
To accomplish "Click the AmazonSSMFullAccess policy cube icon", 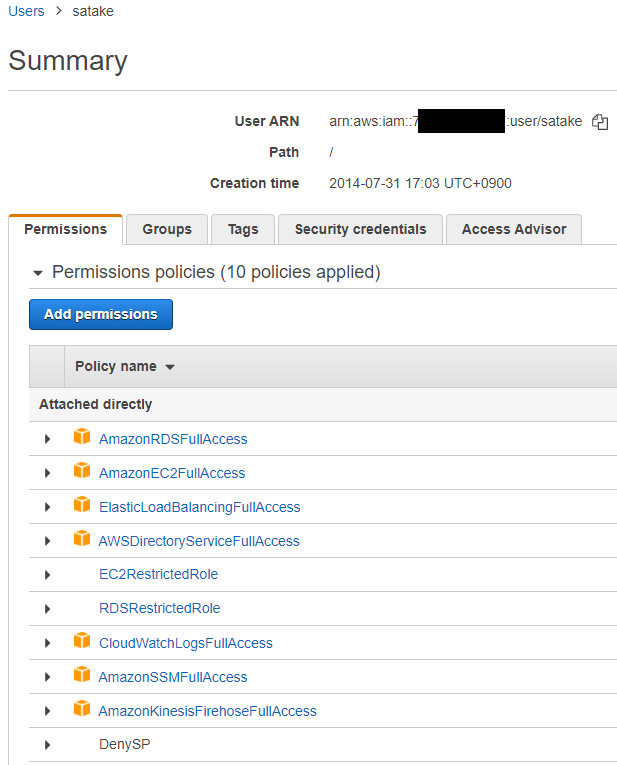I will click(82, 674).
